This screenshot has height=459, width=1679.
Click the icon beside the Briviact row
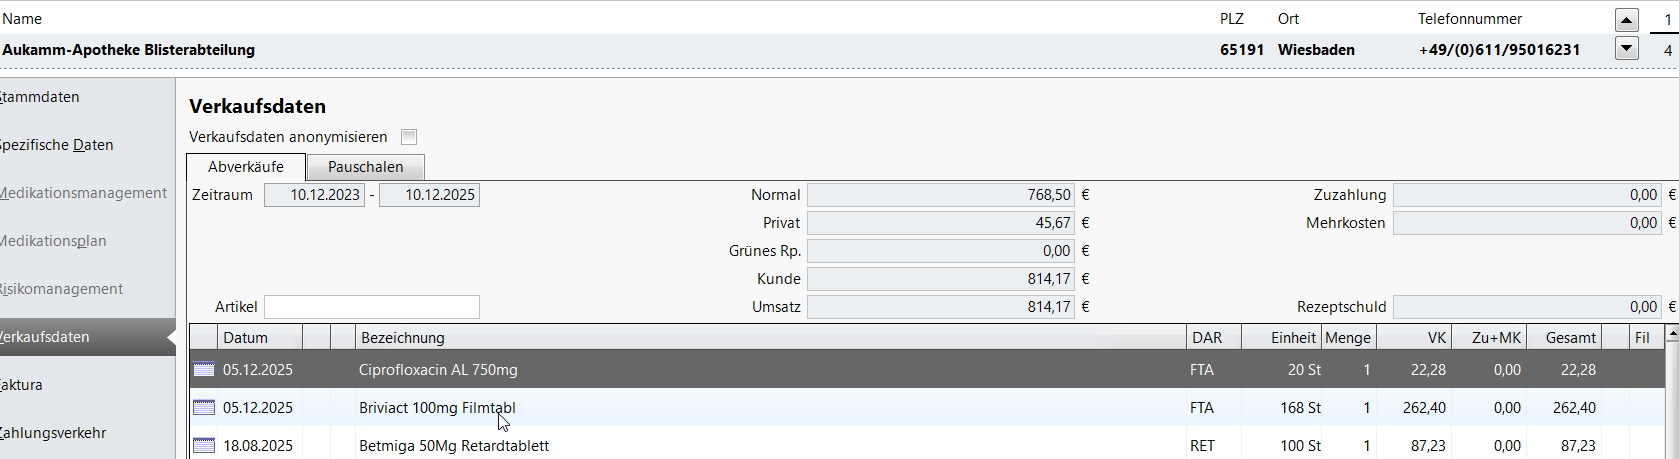coord(204,408)
